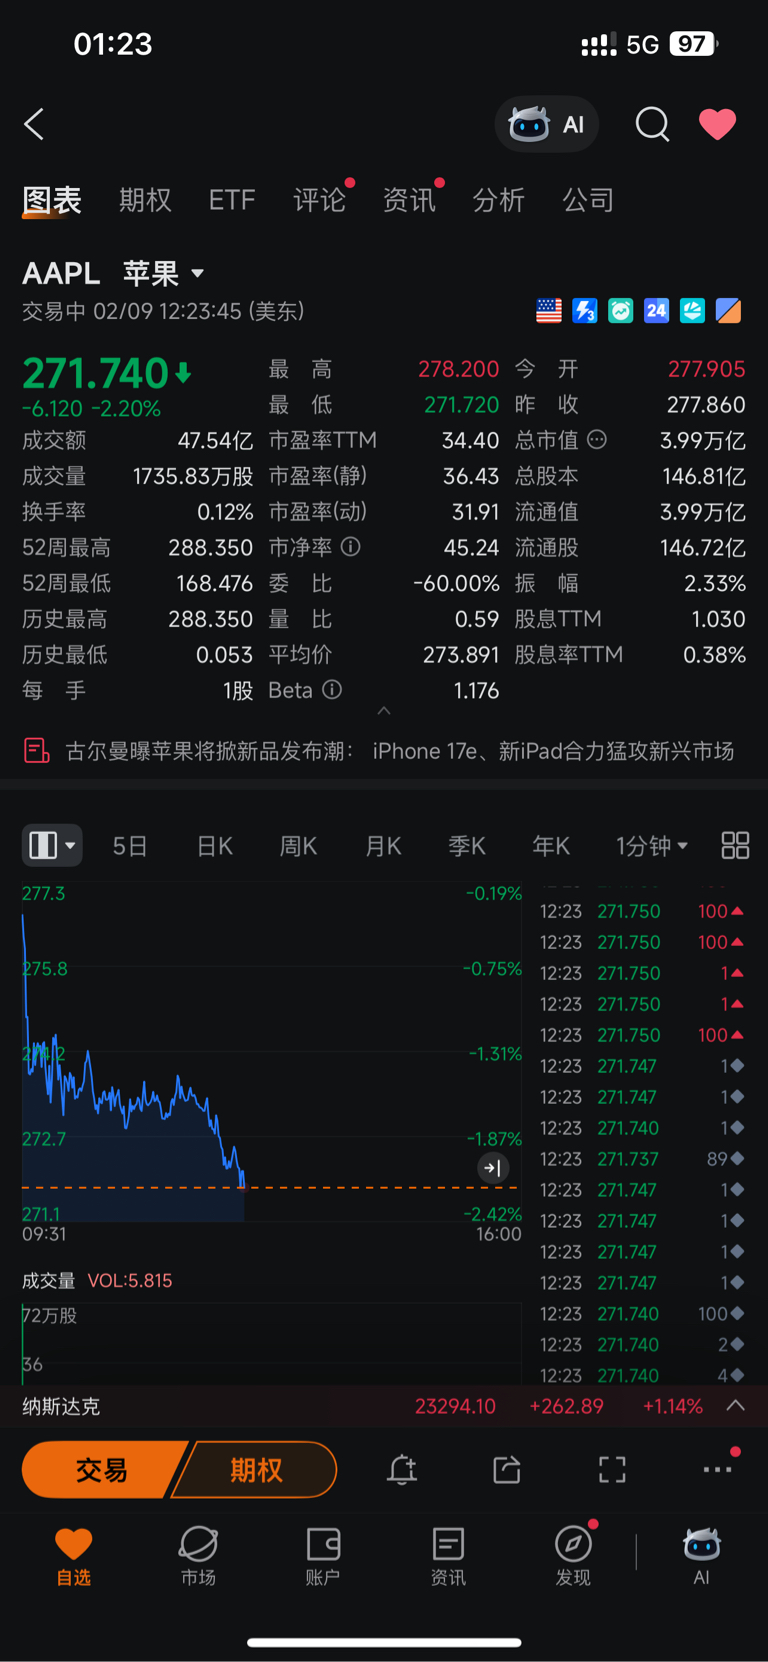Go to 发现 in bottom nav
Screen dimensions: 768x1662
coord(573,1556)
